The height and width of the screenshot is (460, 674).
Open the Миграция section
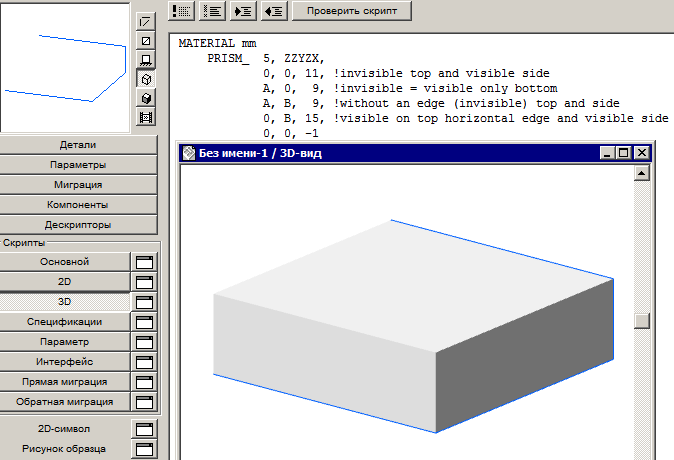(78, 185)
